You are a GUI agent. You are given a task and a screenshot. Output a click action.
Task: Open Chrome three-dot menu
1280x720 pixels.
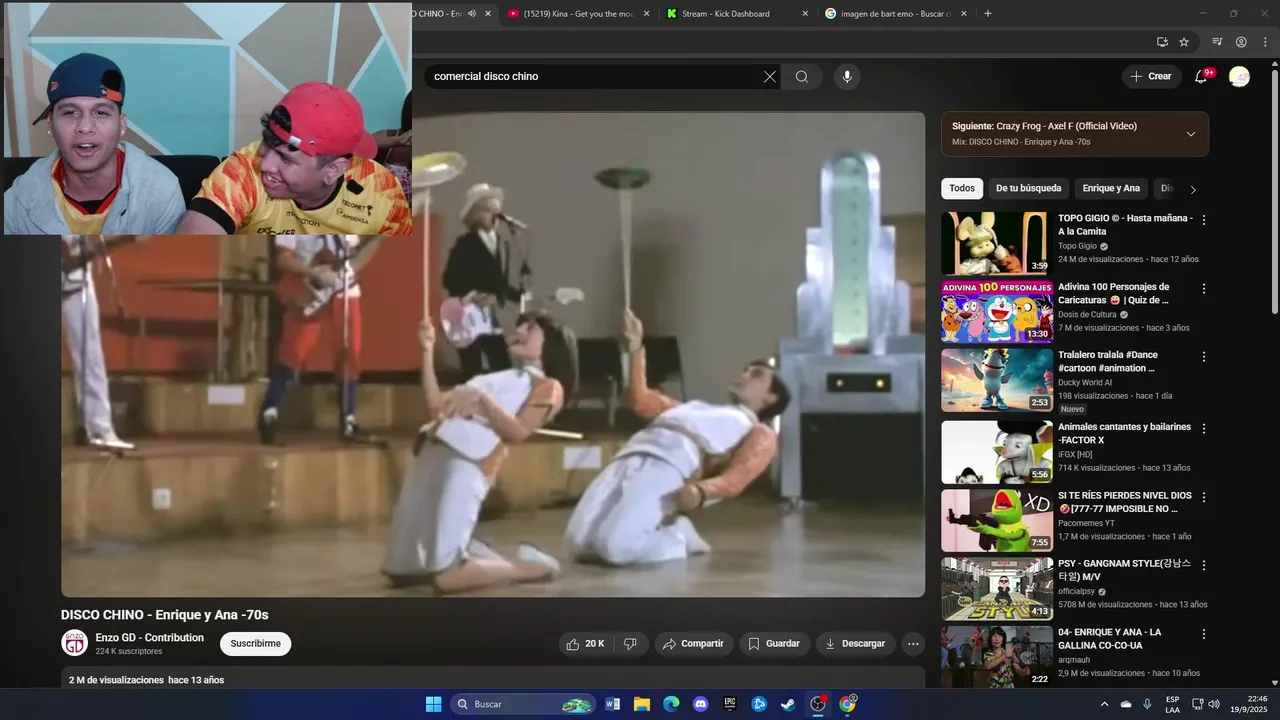click(x=1265, y=42)
